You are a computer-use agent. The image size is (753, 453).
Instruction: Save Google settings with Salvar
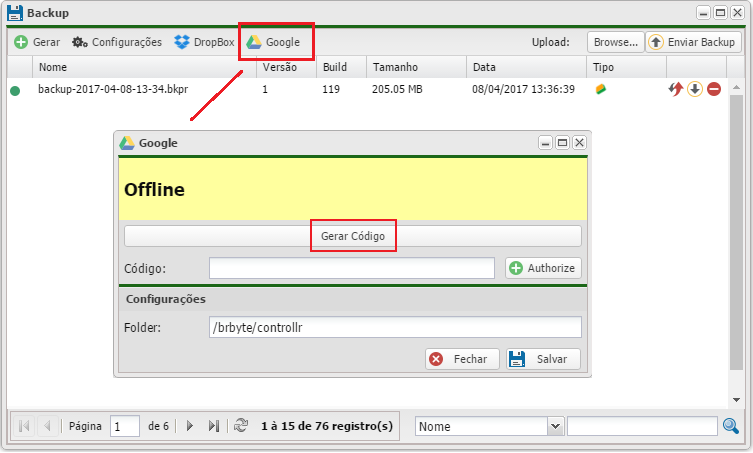coord(542,359)
